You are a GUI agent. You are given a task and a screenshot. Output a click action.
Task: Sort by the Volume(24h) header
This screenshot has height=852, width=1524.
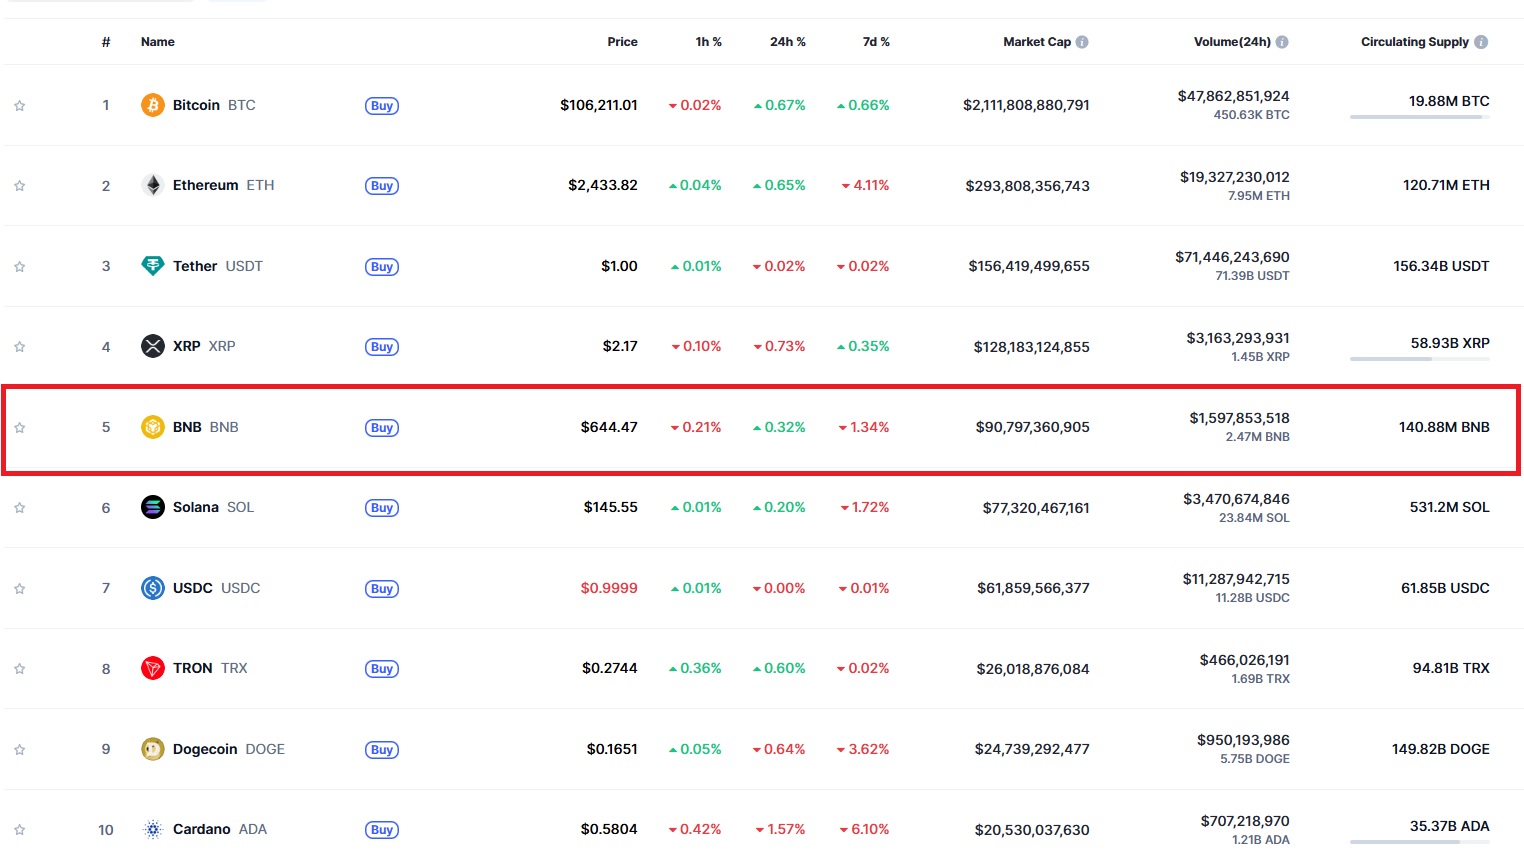1232,42
